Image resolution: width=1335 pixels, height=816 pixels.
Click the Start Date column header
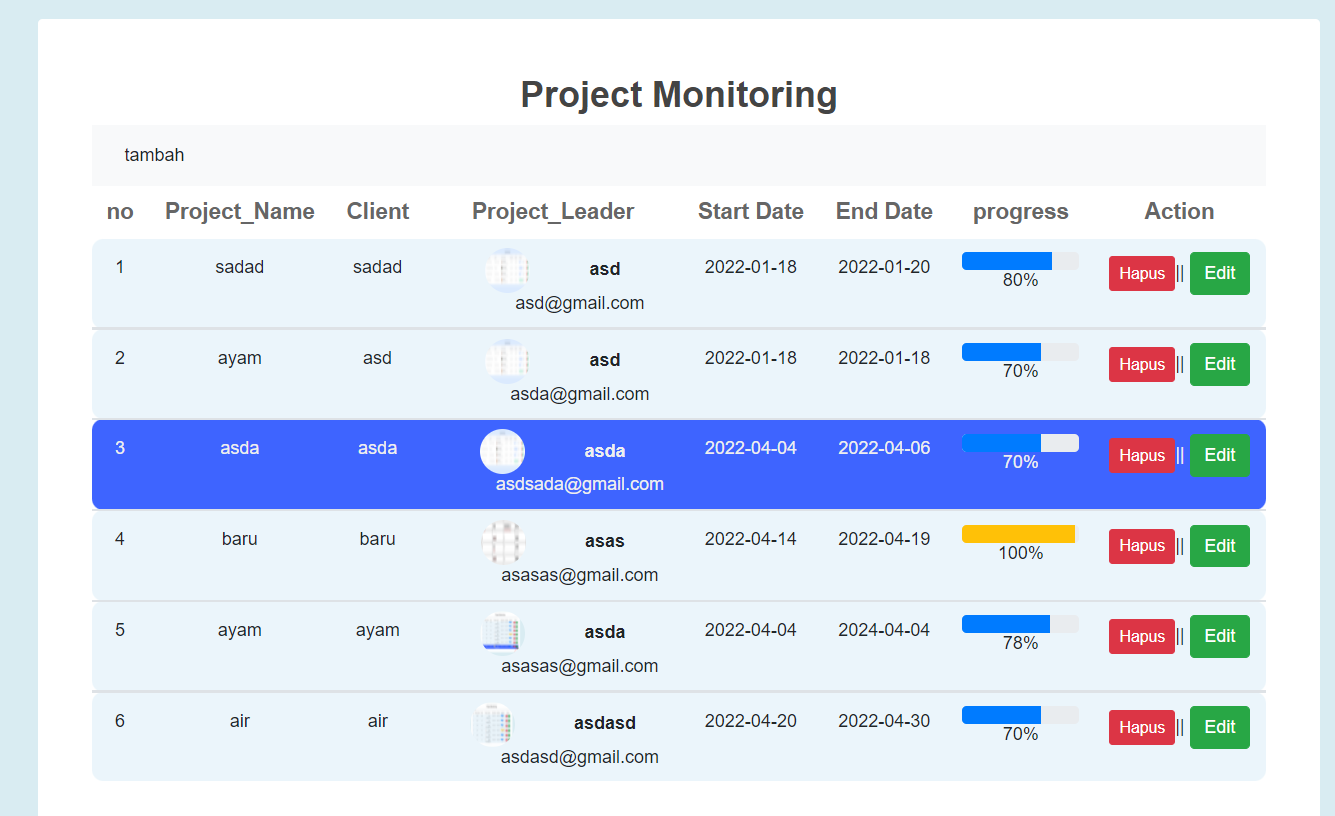click(x=751, y=211)
